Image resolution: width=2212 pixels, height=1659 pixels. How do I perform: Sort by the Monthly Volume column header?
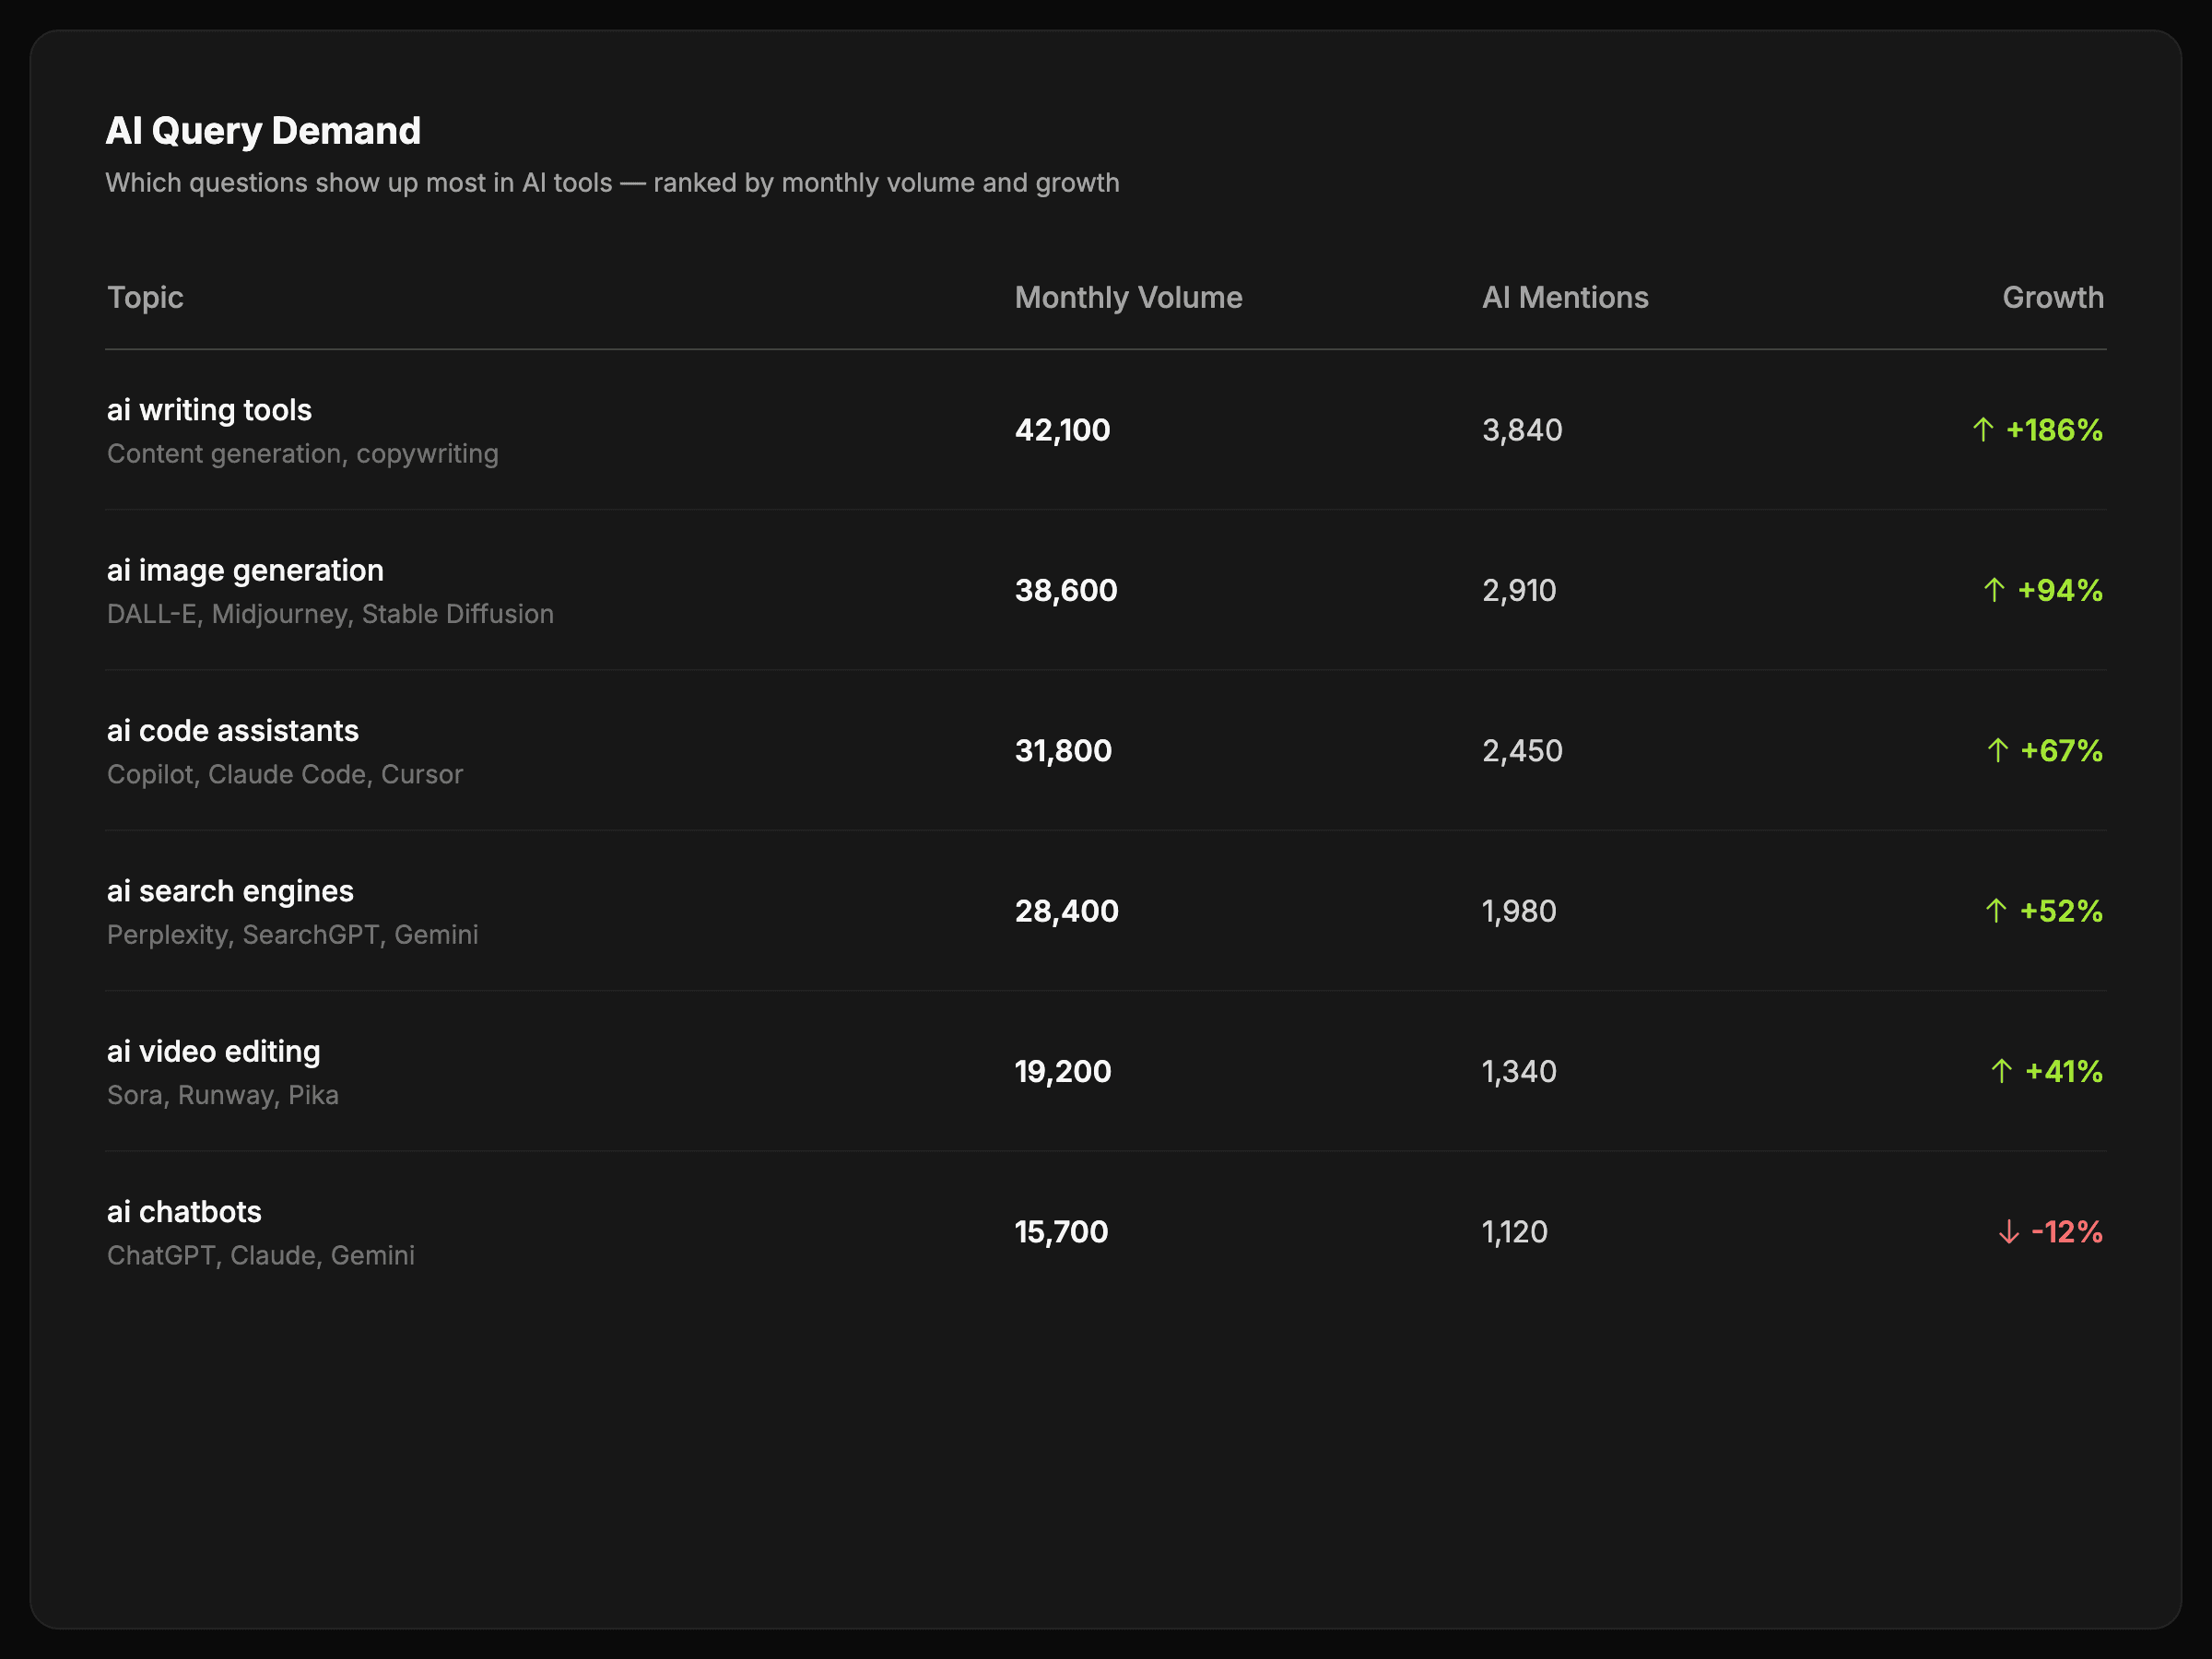pyautogui.click(x=1128, y=298)
